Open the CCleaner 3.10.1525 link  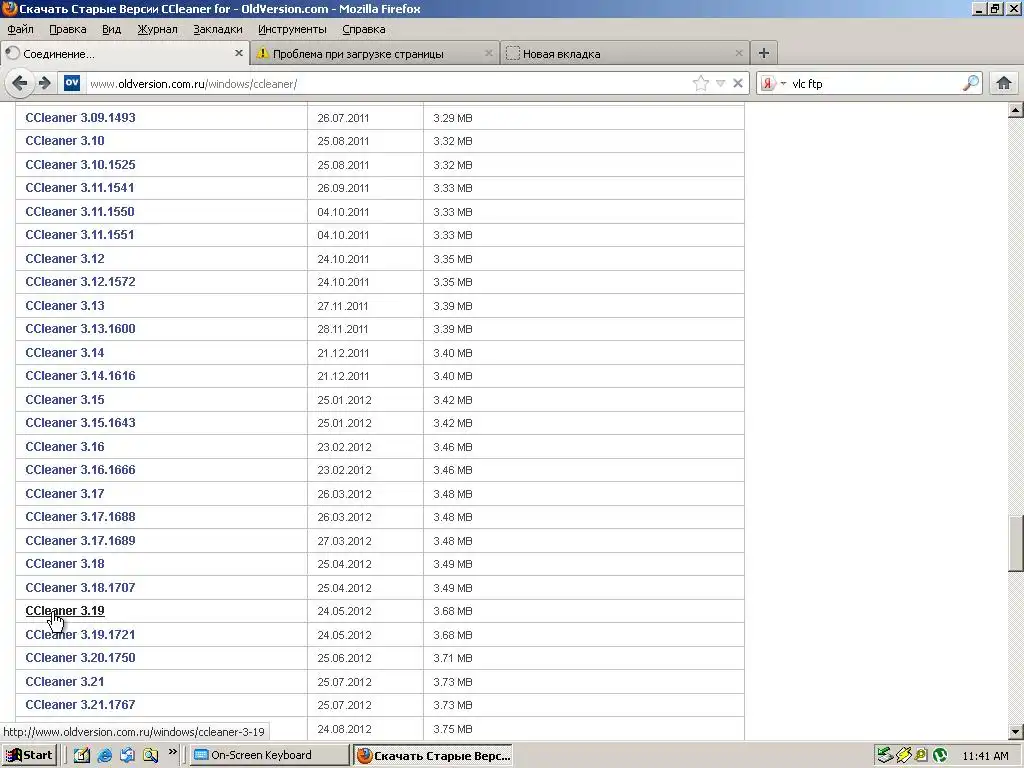click(80, 165)
